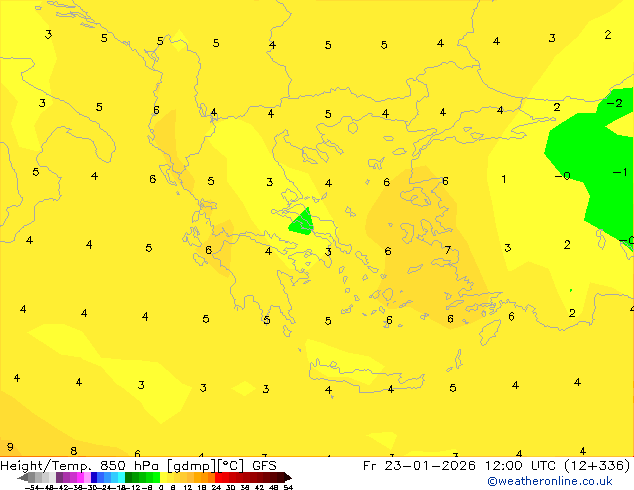Pick the dark purple legend swatch
The width and height of the screenshot is (634, 490).
tap(59, 478)
